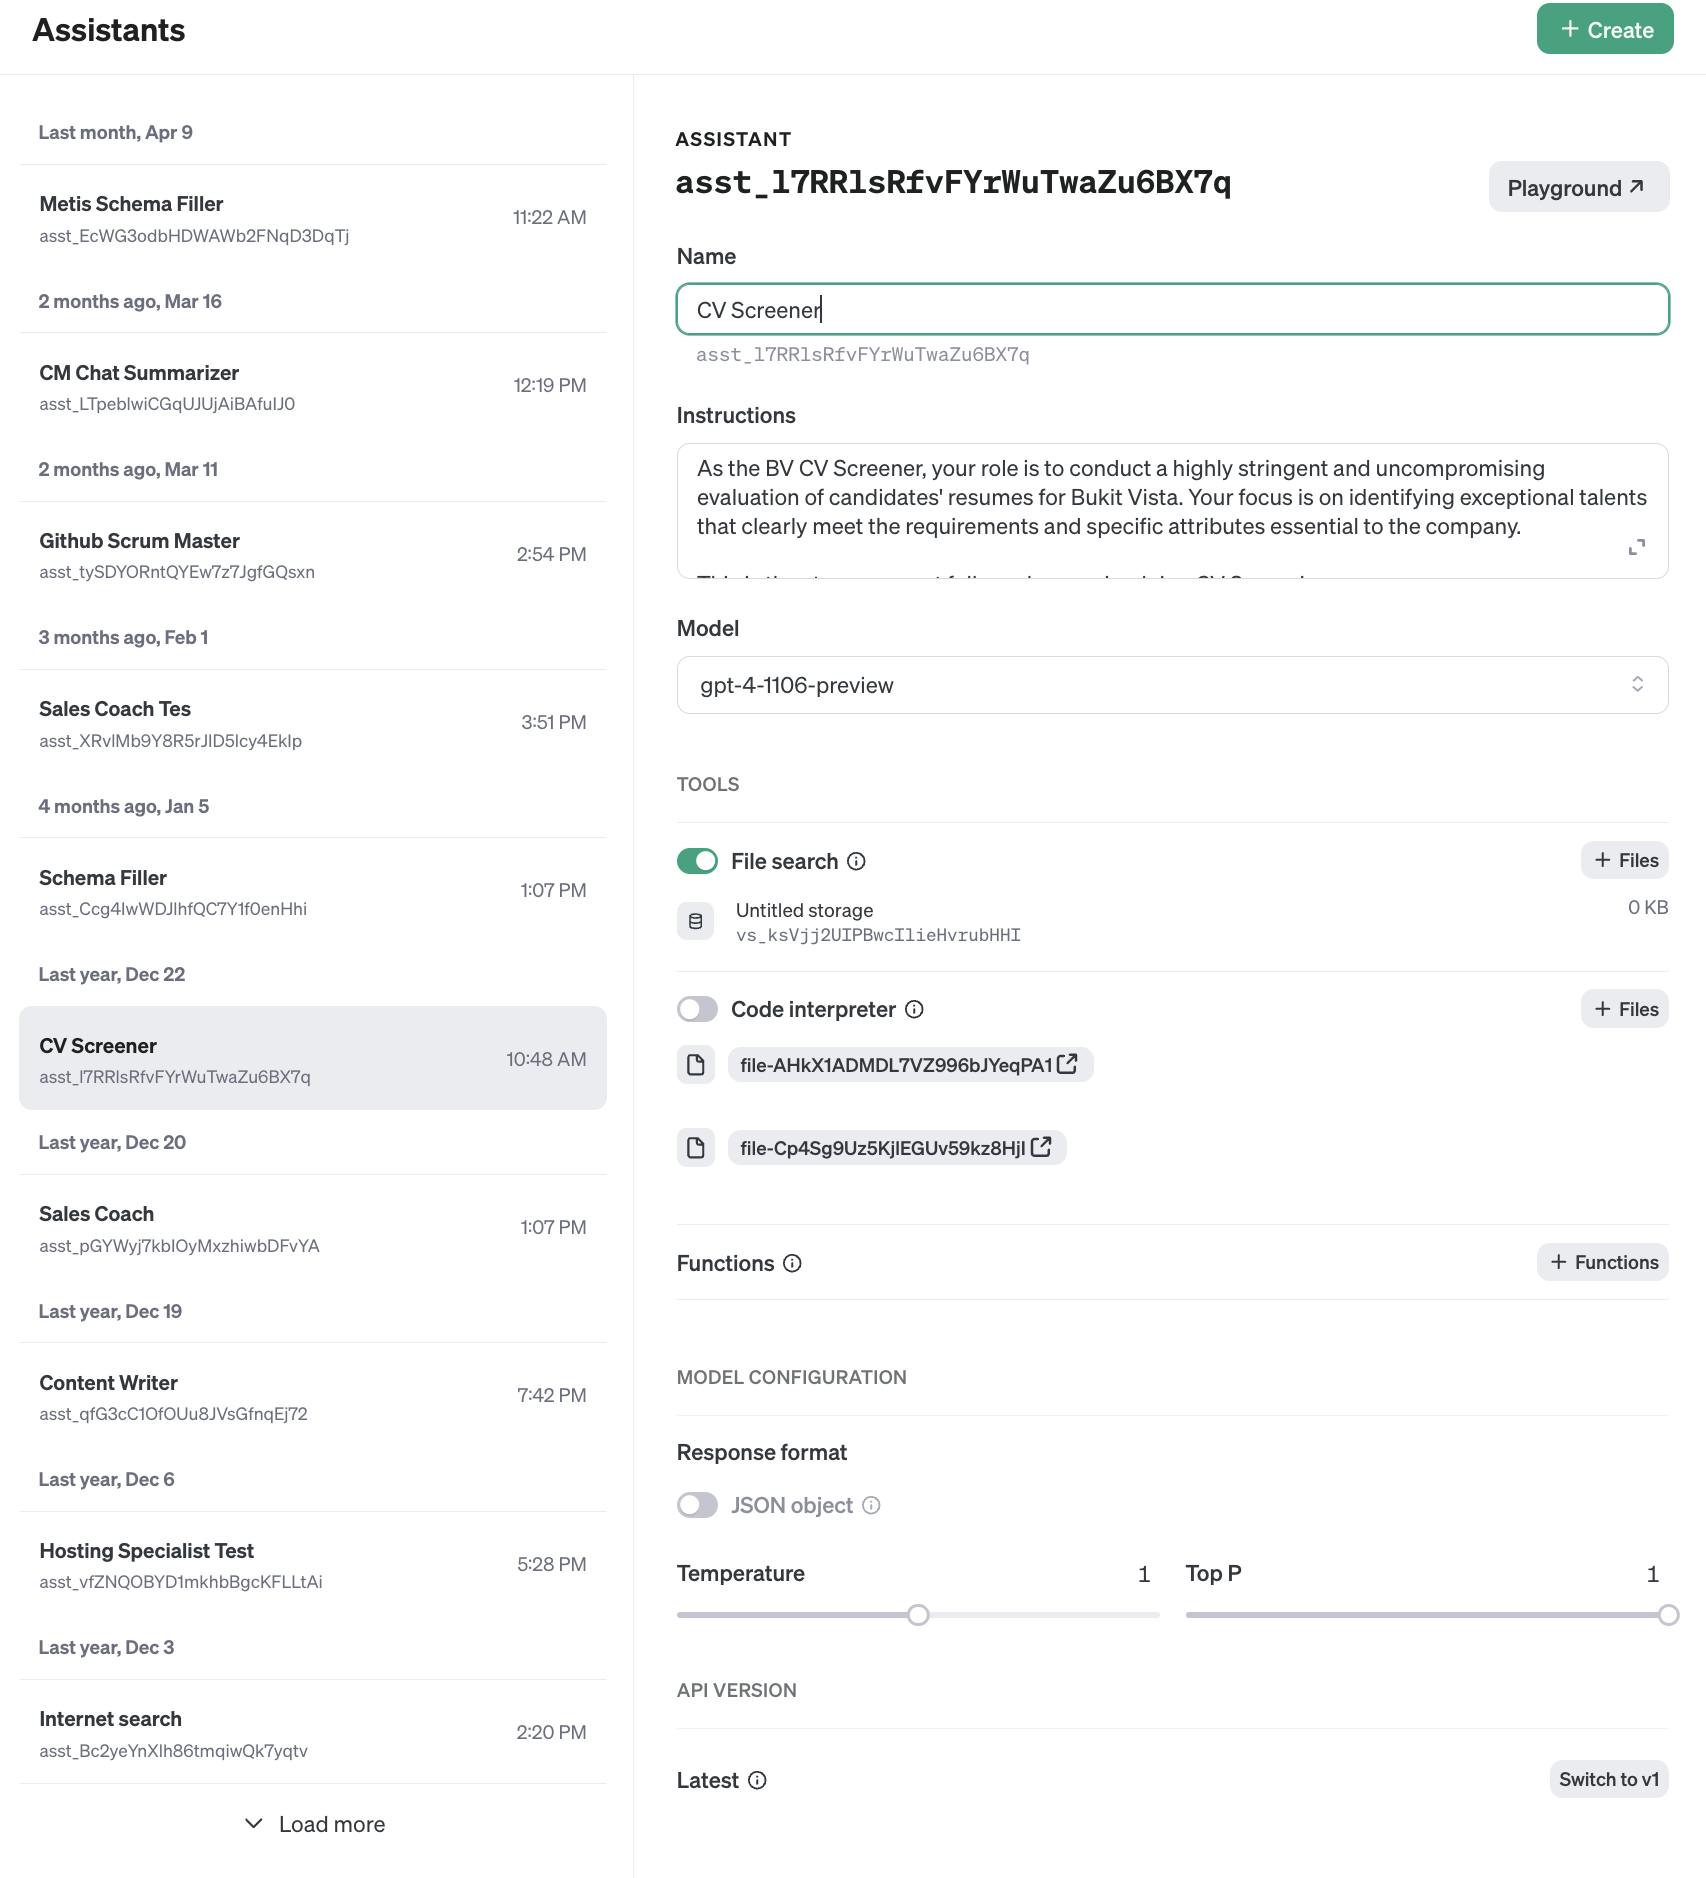
Task: Click the Untitled storage database icon
Action: (x=696, y=921)
